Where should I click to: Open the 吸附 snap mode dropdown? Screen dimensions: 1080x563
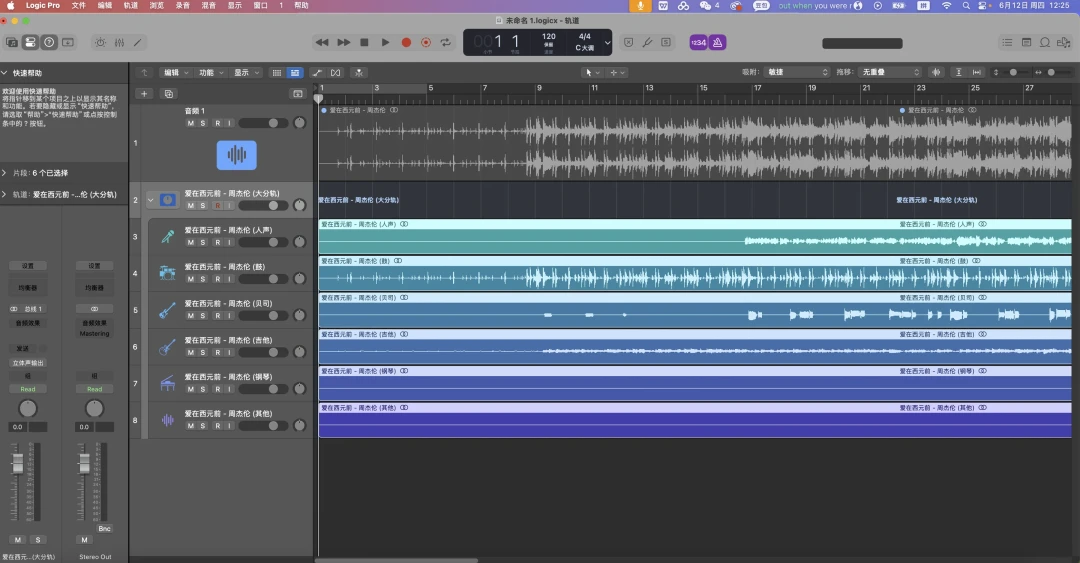[x=797, y=72]
